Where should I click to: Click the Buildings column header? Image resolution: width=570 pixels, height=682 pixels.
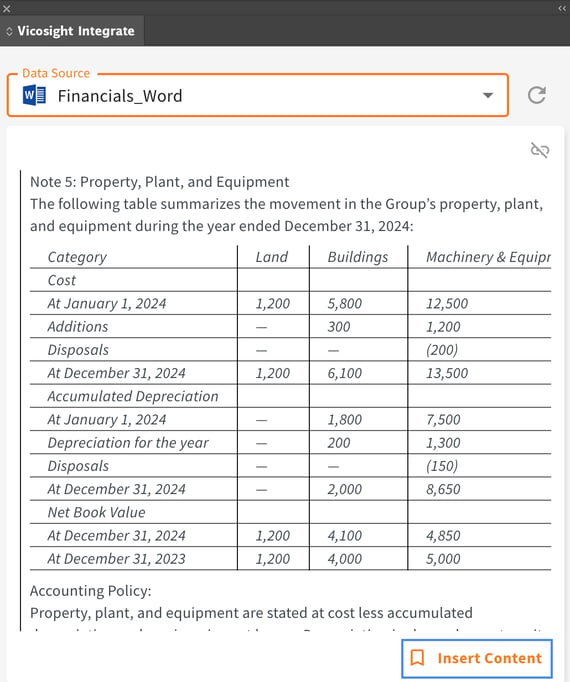[x=358, y=257]
